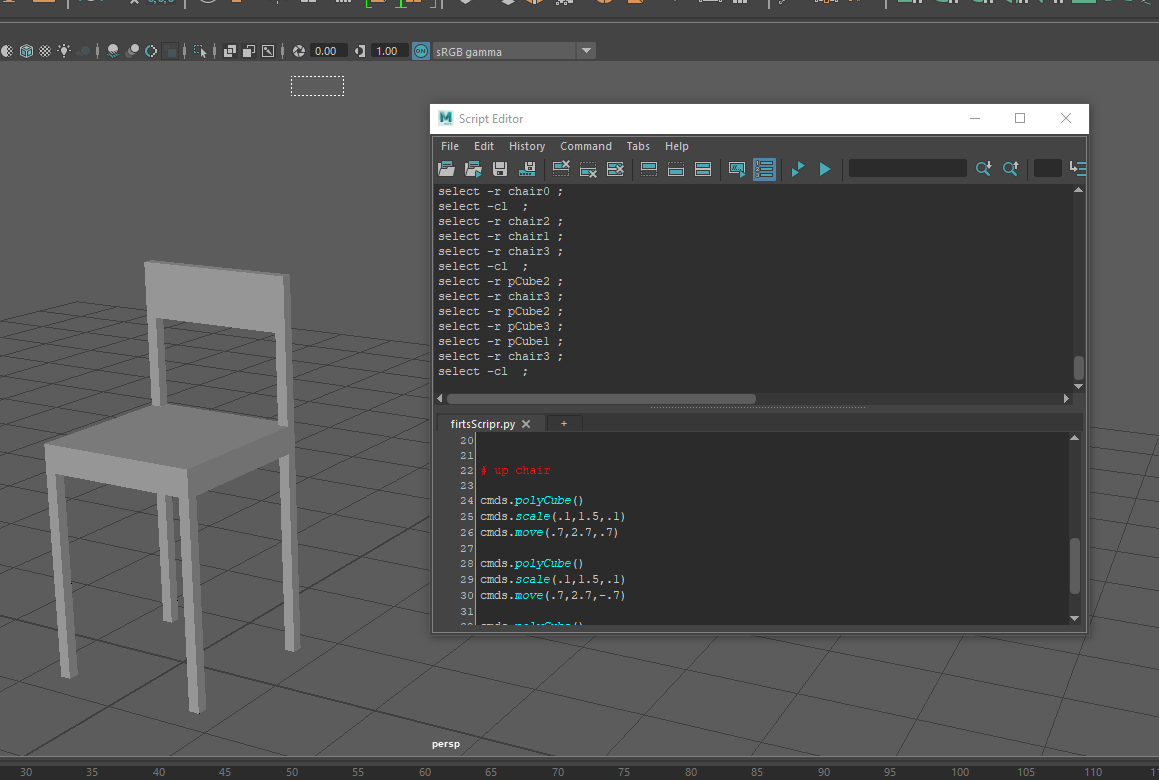1159x780 pixels.
Task: Toggle multisample anti-aliasing icon
Action: tap(151, 51)
